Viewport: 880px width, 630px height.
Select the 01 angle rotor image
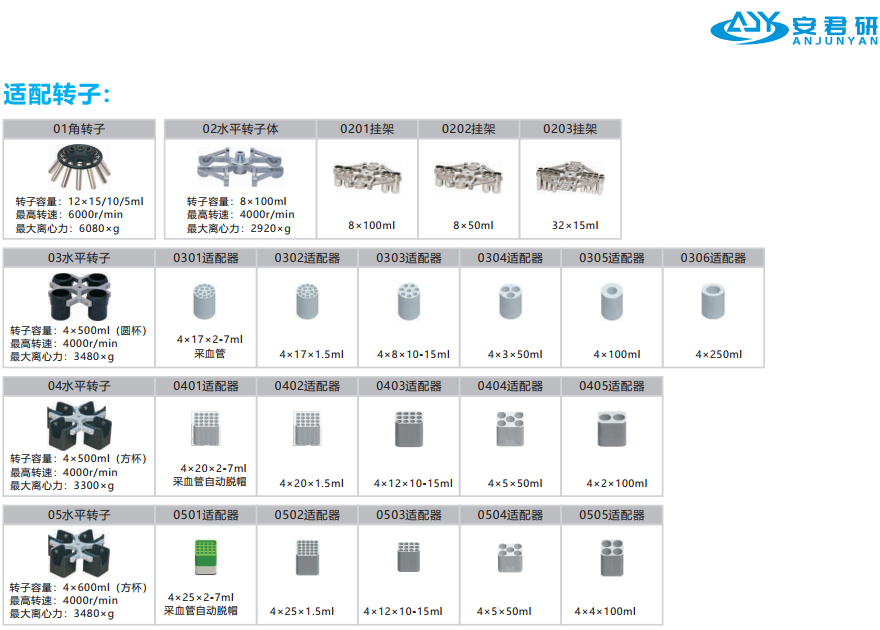click(x=78, y=167)
